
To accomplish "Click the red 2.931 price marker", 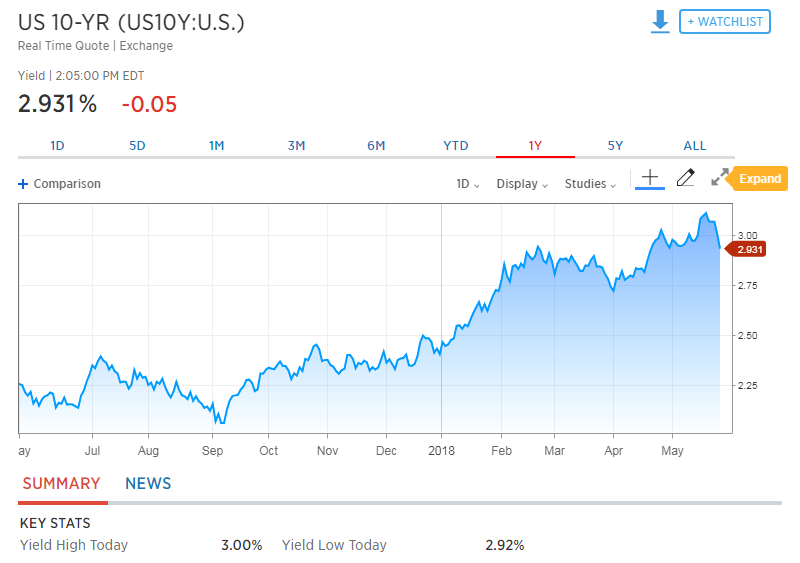I will pos(750,249).
